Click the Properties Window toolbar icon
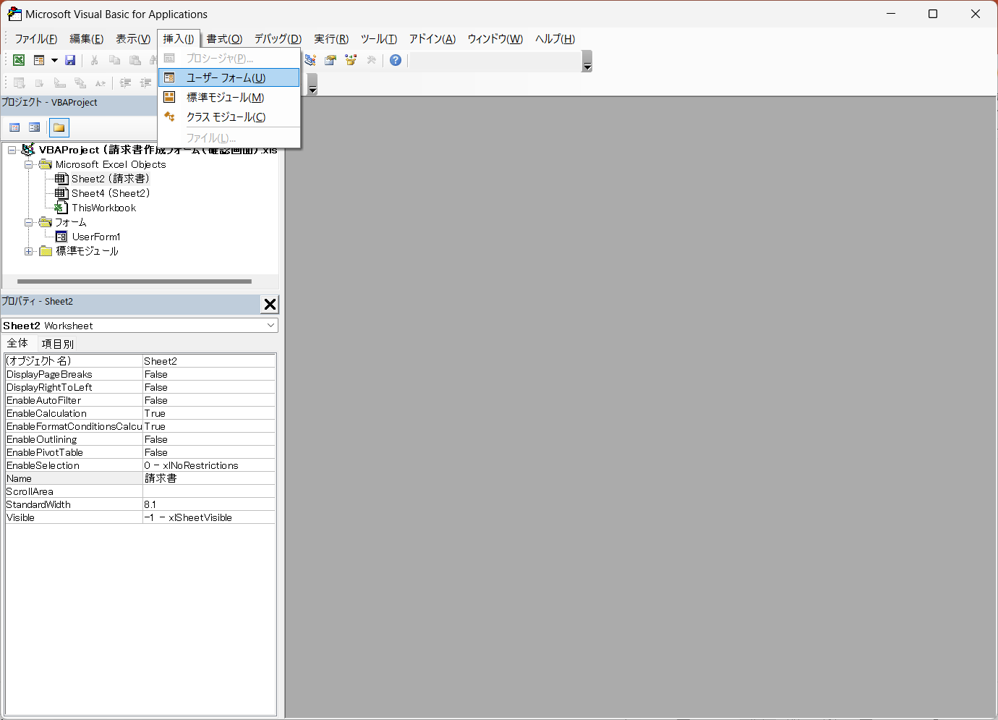Screen dimensions: 998x720 tap(330, 60)
